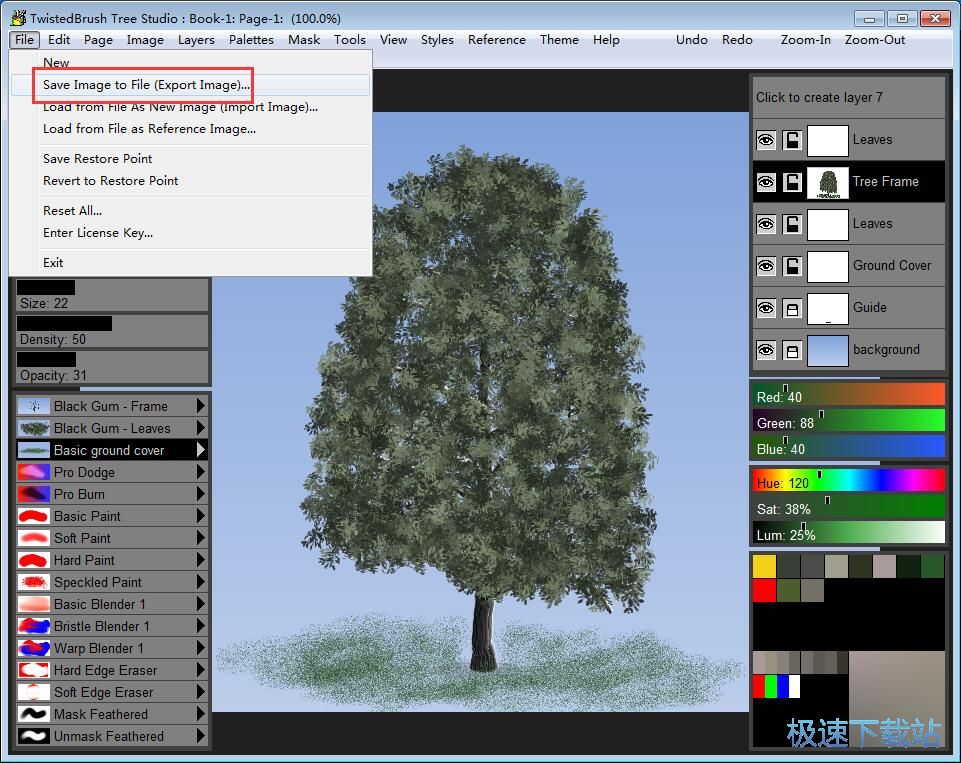Expand Warp Blender 1 options arrow
The width and height of the screenshot is (961, 763).
[200, 648]
